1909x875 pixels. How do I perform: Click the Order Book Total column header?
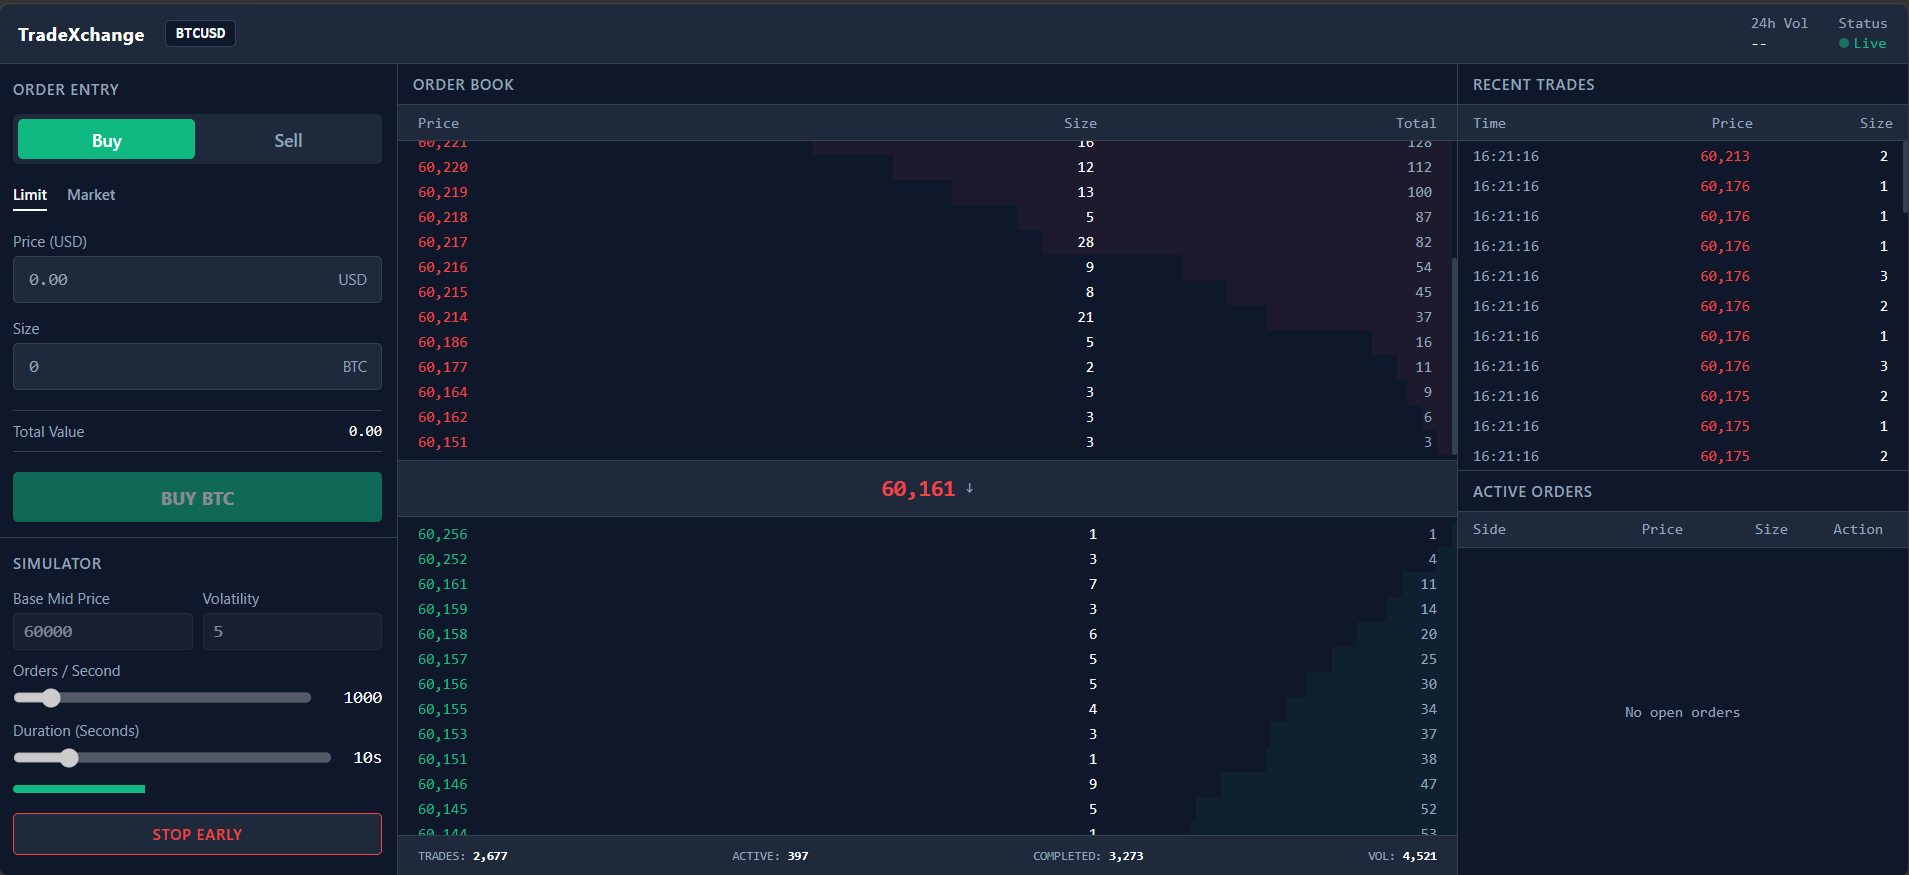1416,123
